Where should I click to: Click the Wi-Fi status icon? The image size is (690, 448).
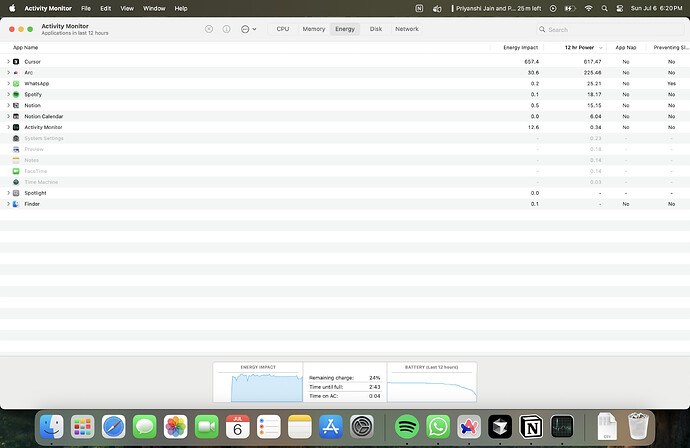pos(588,8)
